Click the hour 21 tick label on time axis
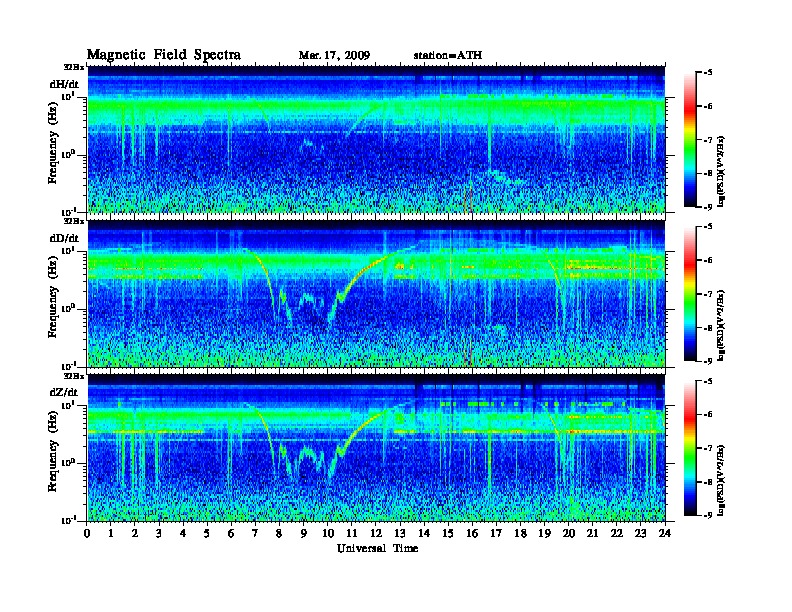The width and height of the screenshot is (792, 612). coord(592,533)
